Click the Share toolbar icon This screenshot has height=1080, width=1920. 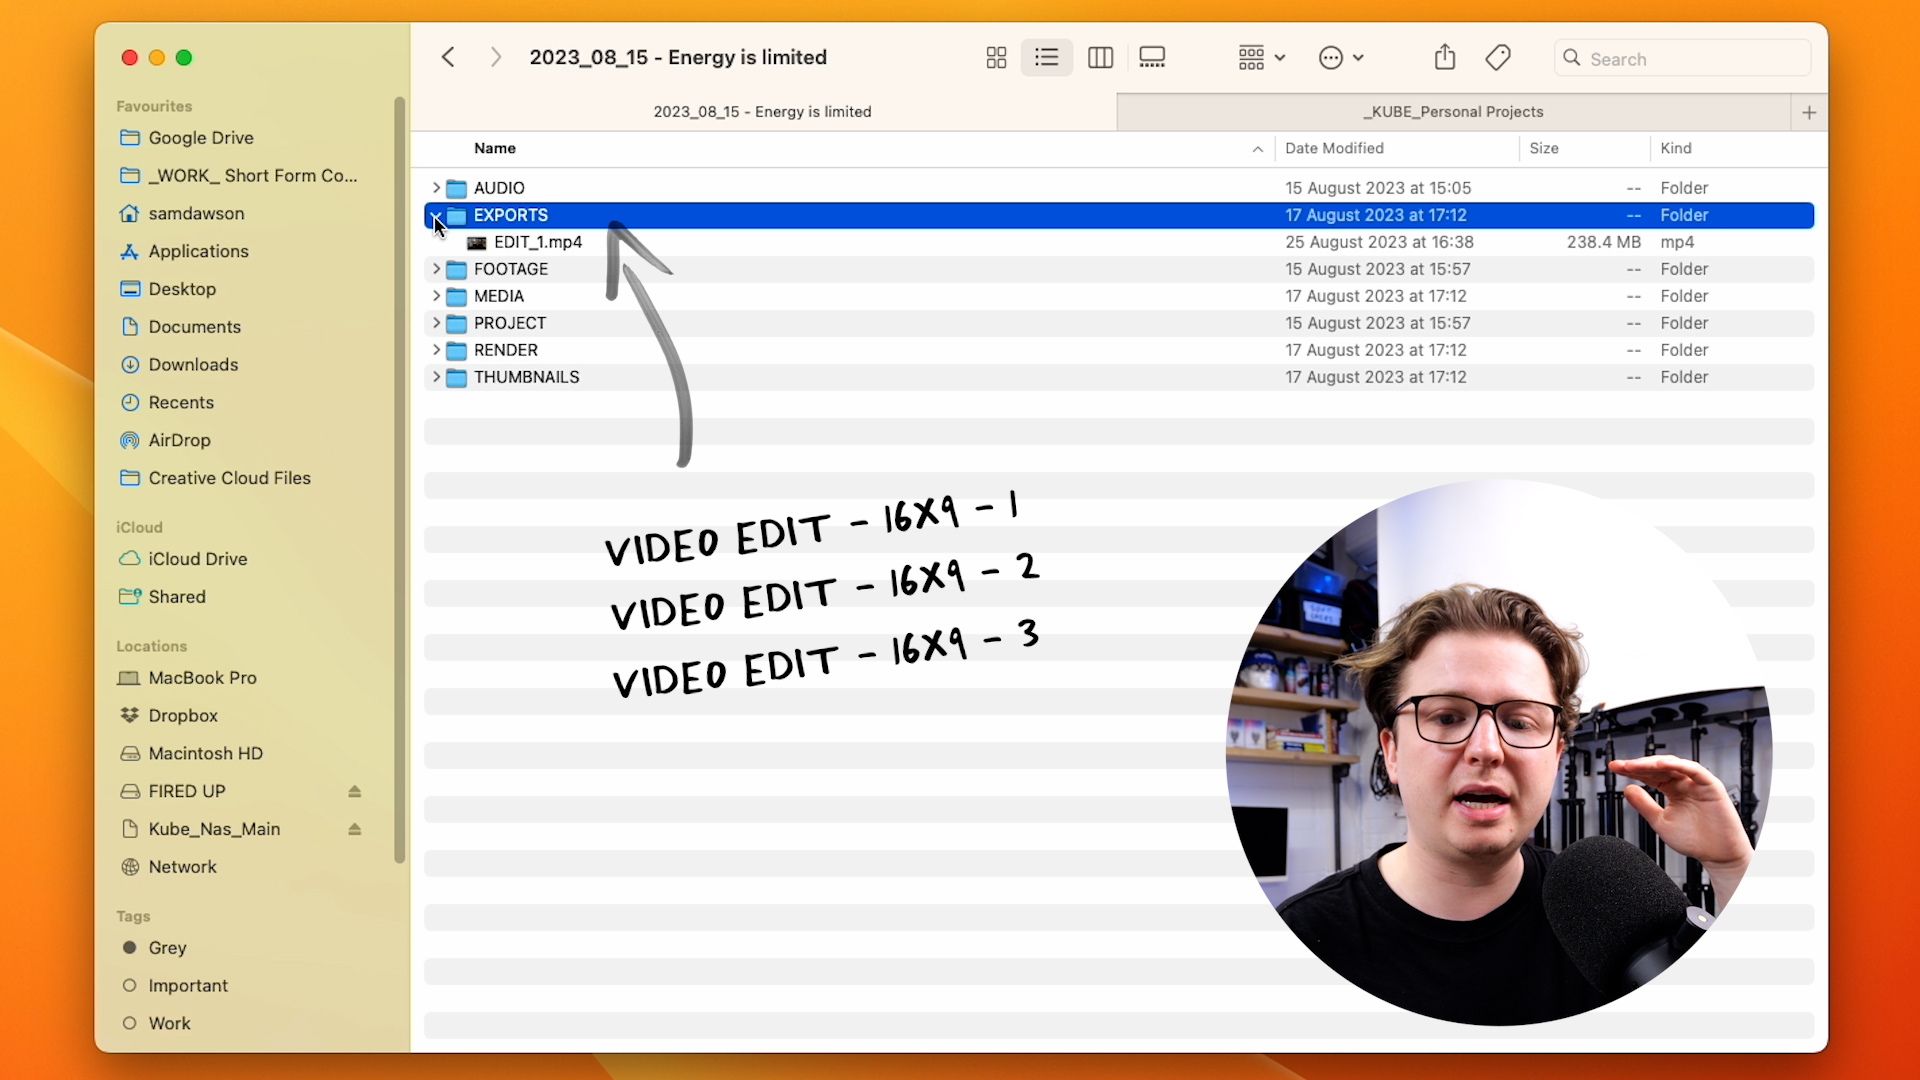[x=1444, y=58]
